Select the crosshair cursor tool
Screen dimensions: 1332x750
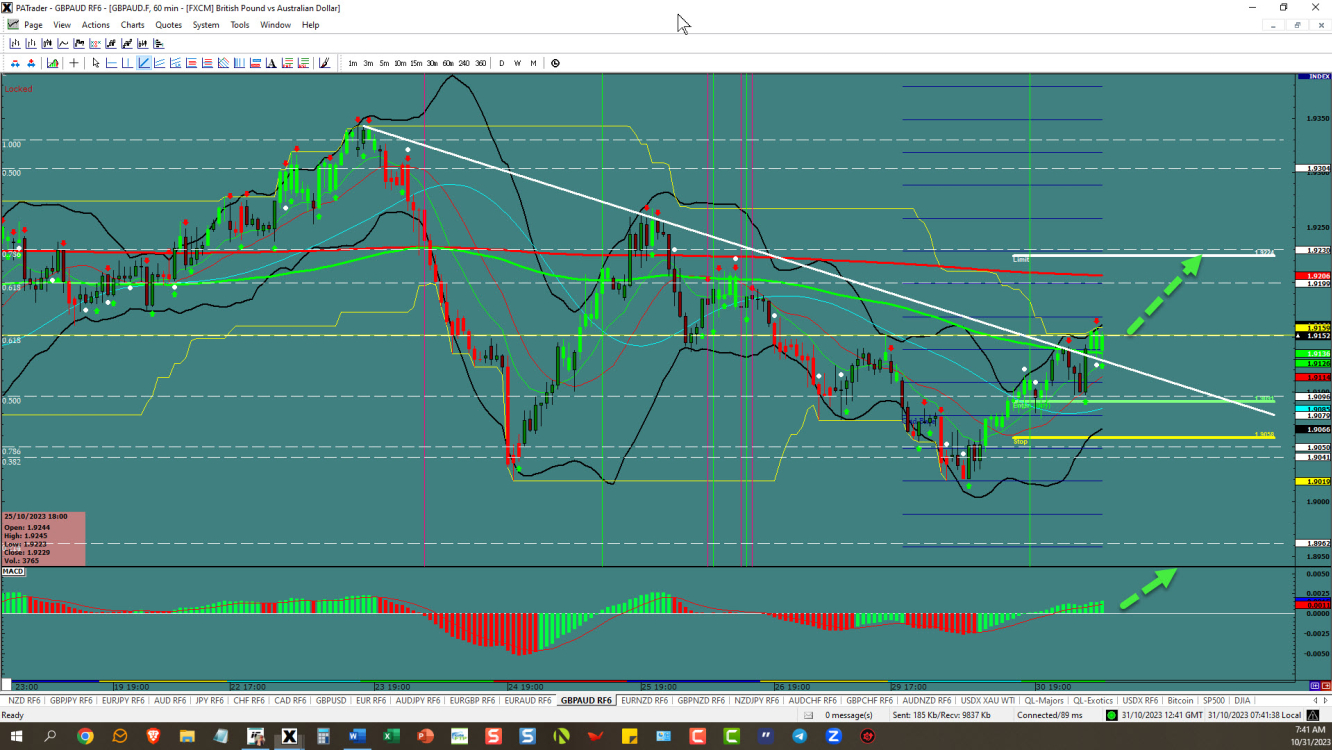click(x=73, y=63)
